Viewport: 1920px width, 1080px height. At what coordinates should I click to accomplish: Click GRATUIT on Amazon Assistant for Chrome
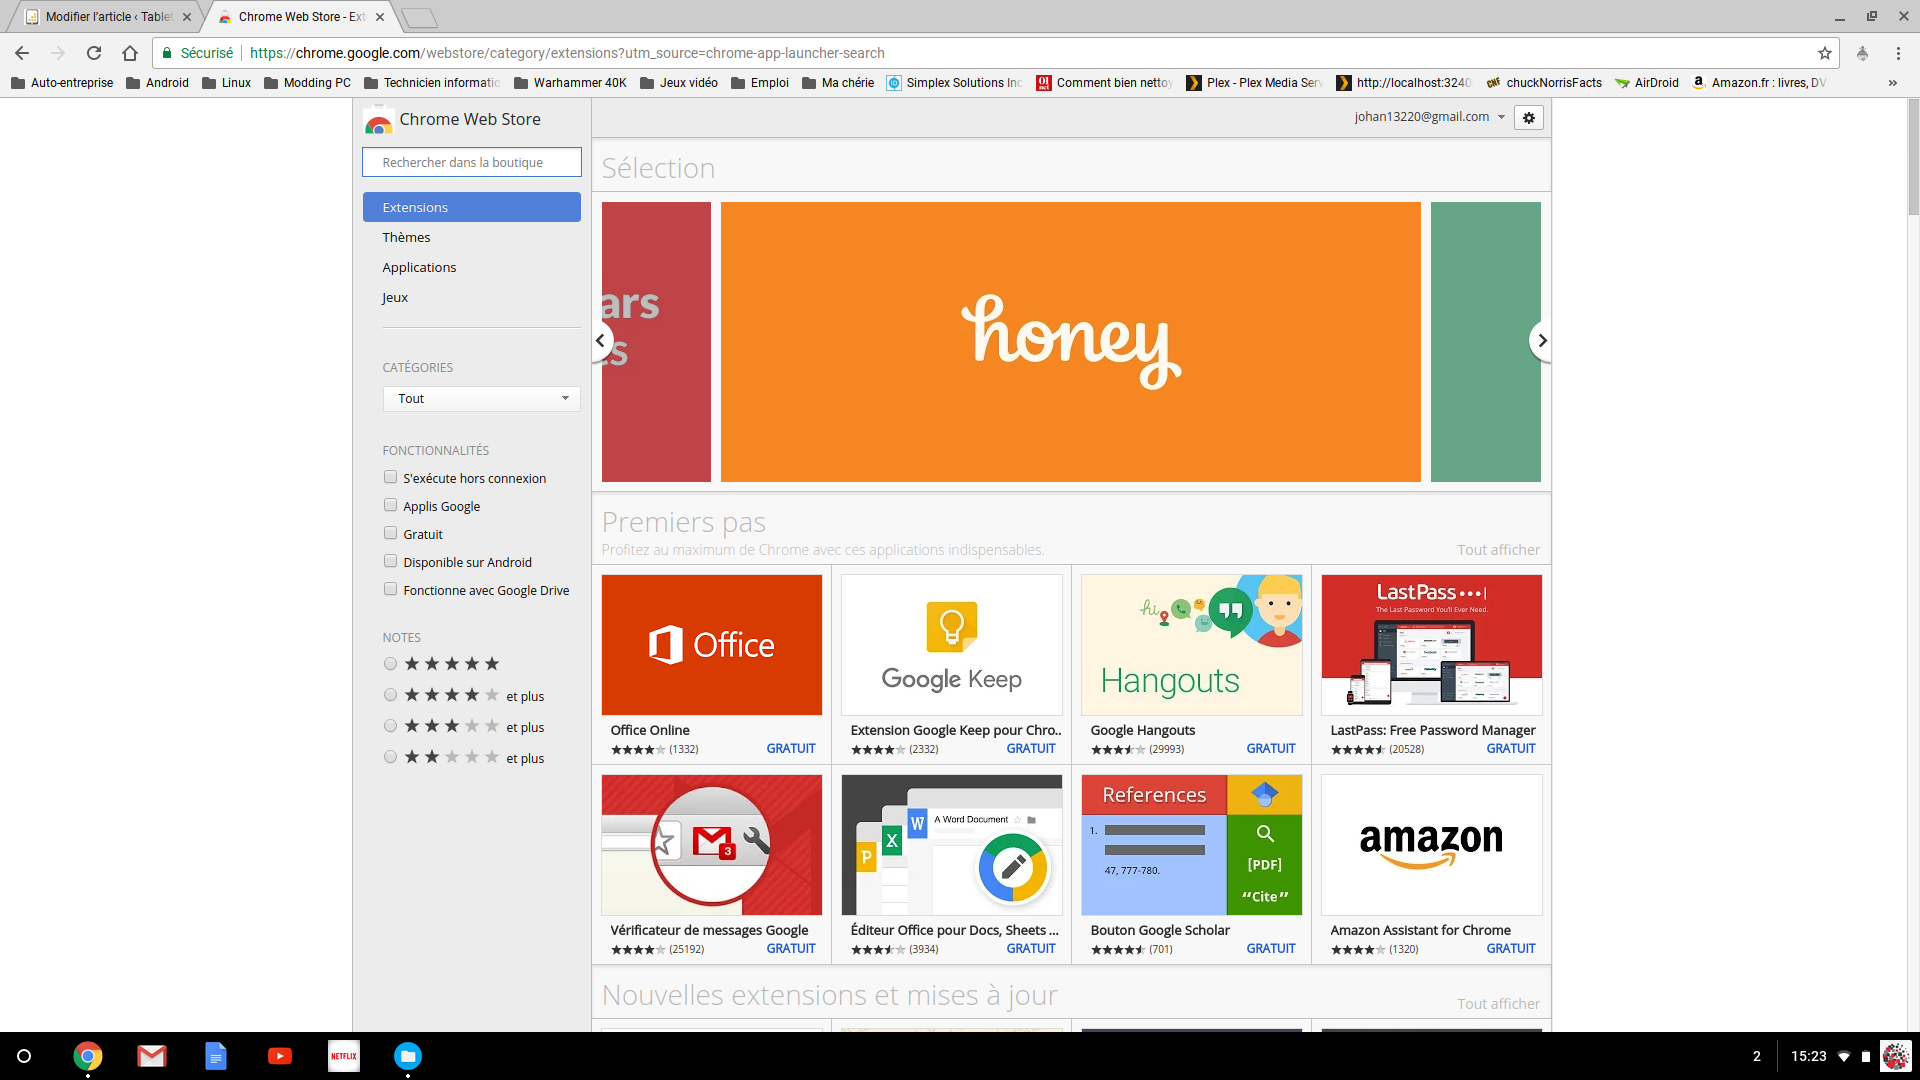(1511, 949)
